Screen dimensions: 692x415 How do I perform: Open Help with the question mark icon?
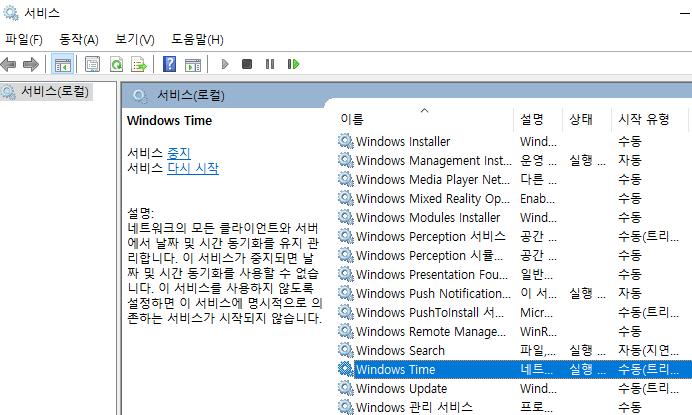169,64
